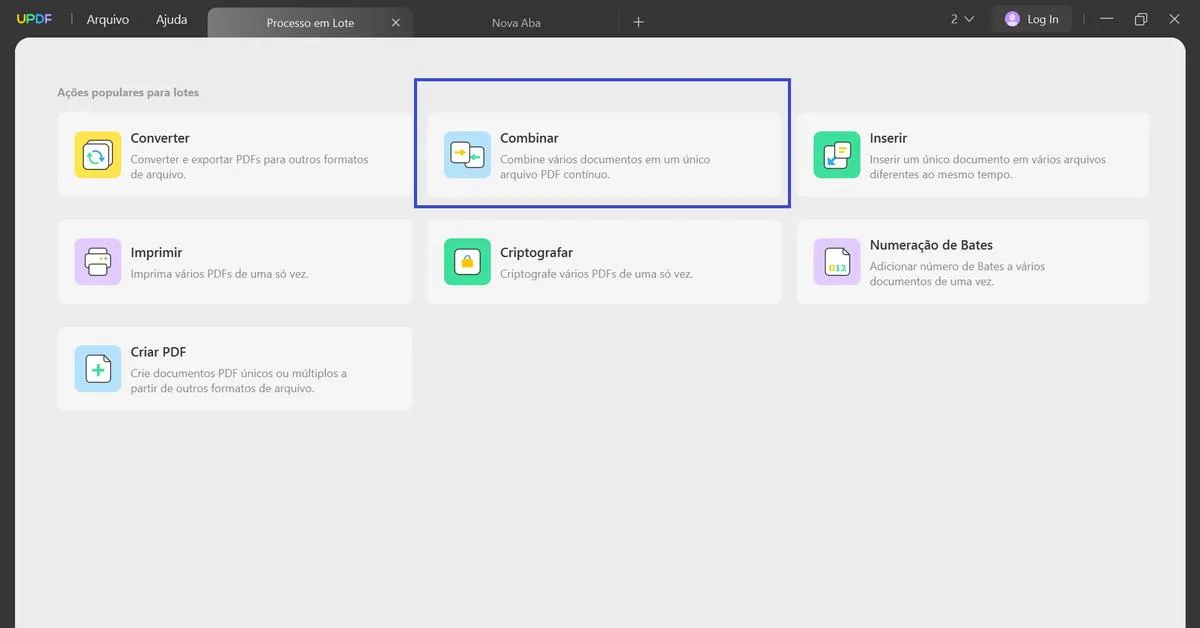Screen dimensions: 1200x628
Task: Click the Criar PDF plus-page icon
Action: click(x=98, y=369)
